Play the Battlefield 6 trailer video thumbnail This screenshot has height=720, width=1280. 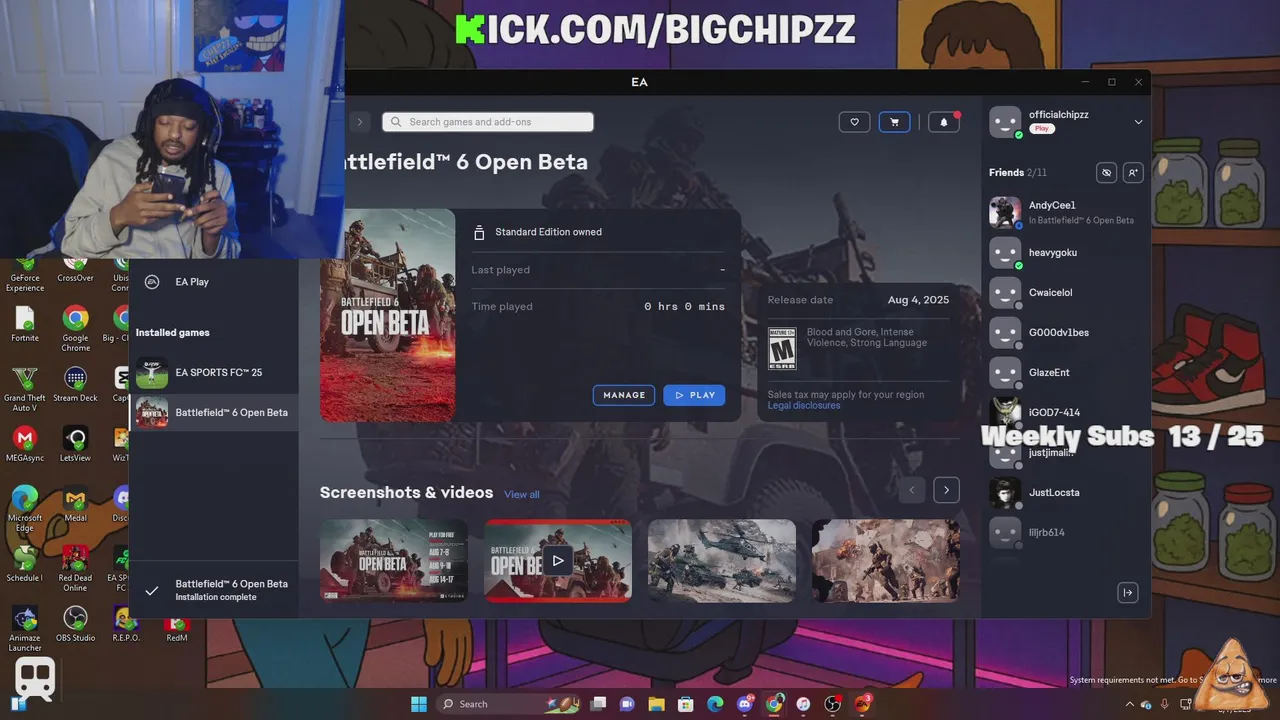[x=558, y=560]
